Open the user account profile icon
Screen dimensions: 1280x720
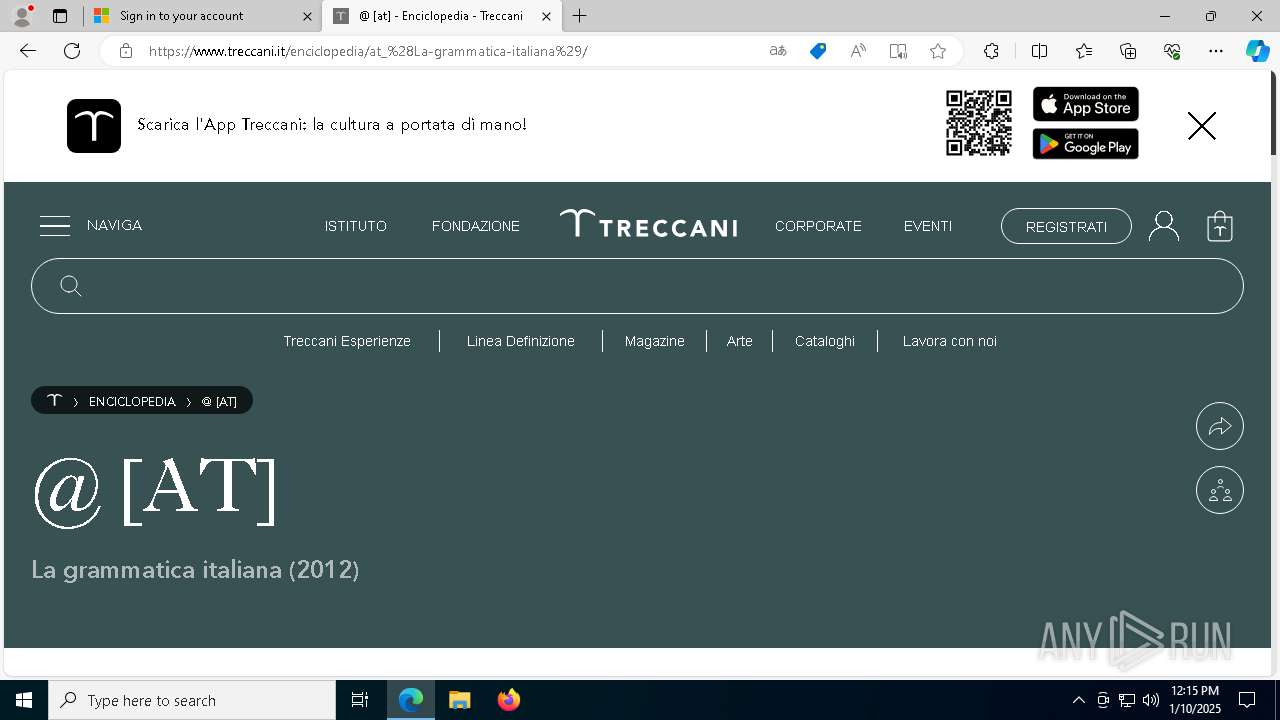tap(1164, 226)
